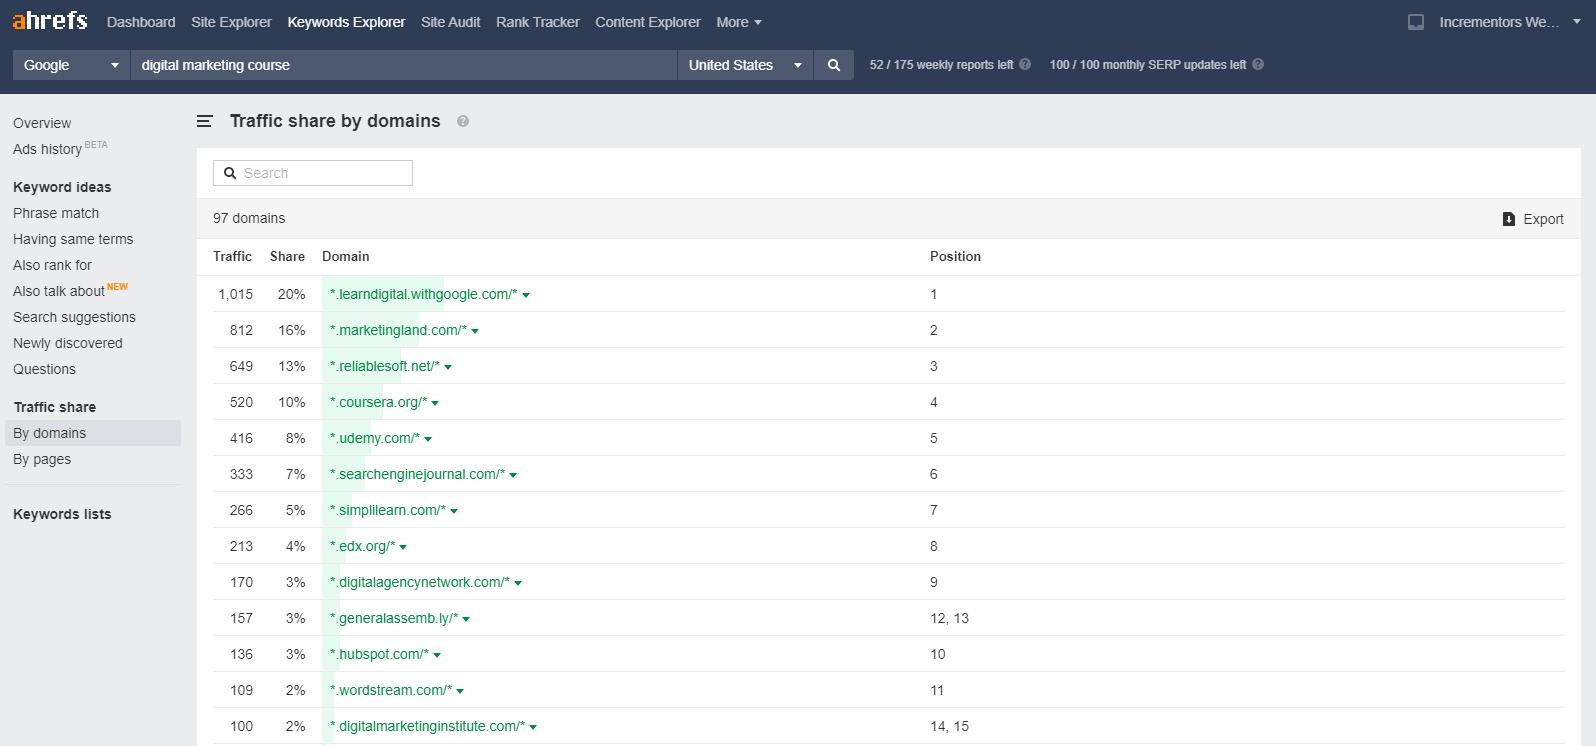Expand the generalassemb.ly domain arrow
Viewport: 1596px width, 746px height.
tap(466, 619)
